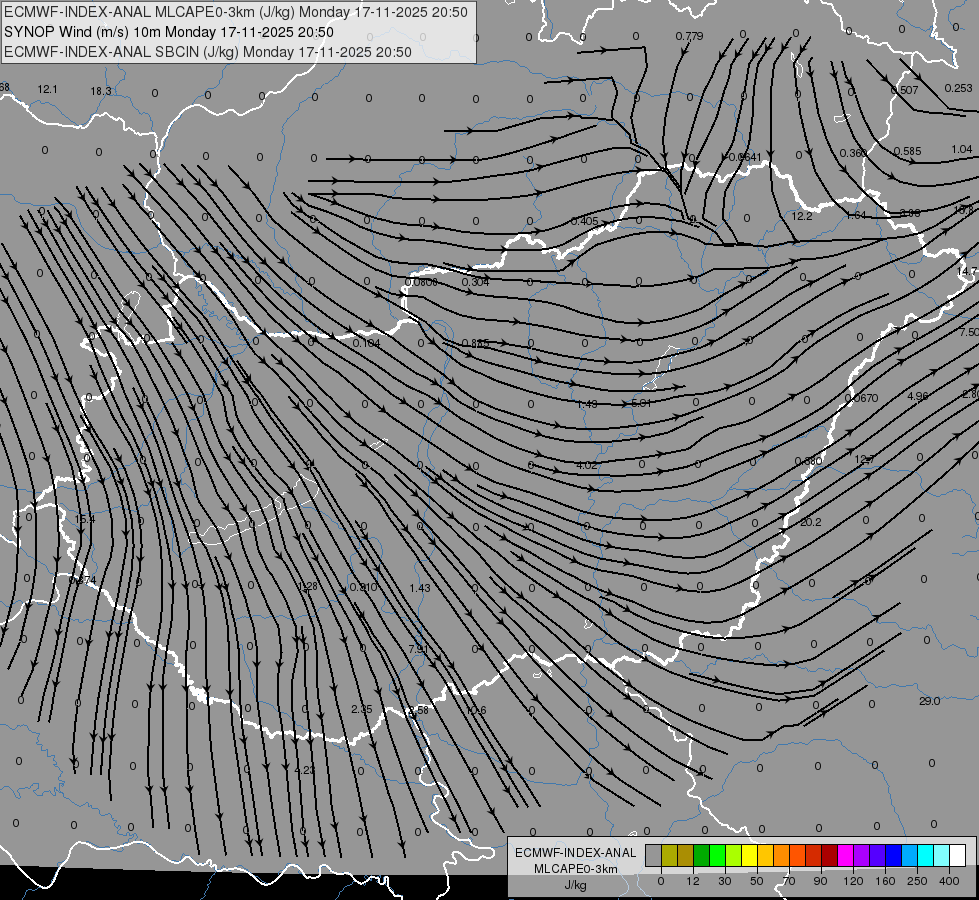Click the 'SYNOP Wind (m/s) 10m' header line
Viewport: 979px width, 900px height.
coord(169,32)
